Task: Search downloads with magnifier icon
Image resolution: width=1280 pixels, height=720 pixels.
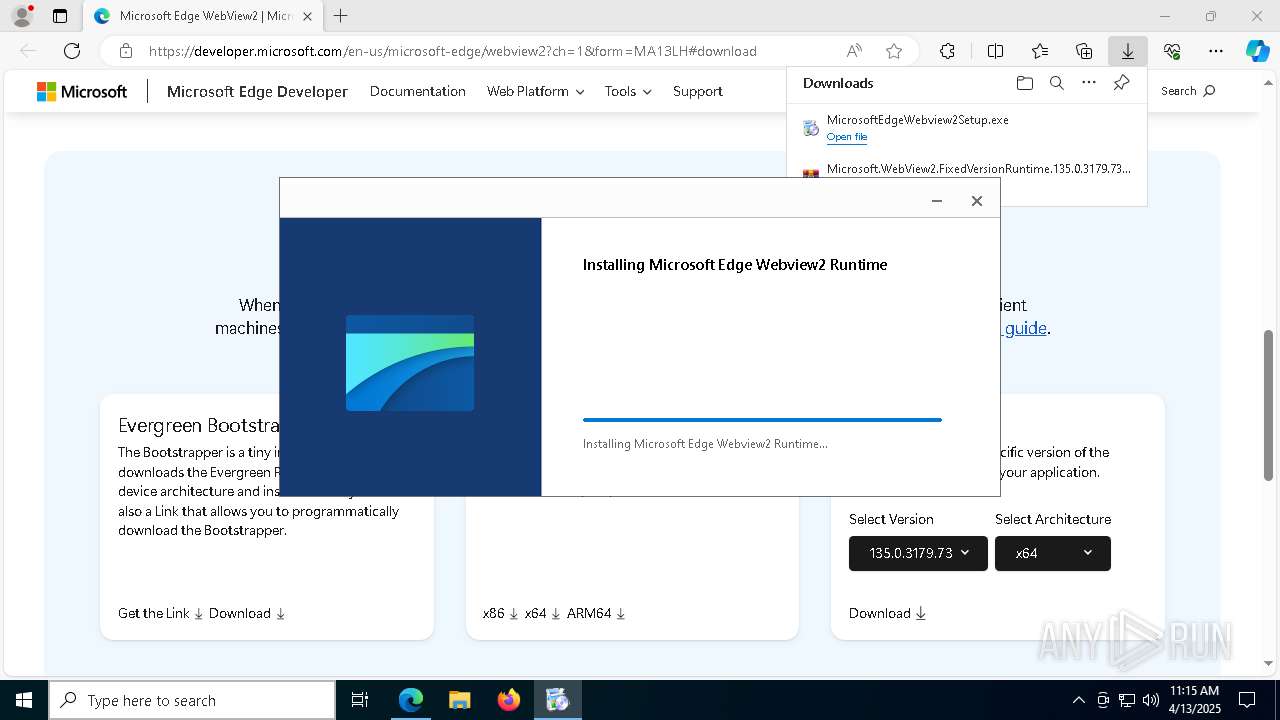Action: [1056, 83]
